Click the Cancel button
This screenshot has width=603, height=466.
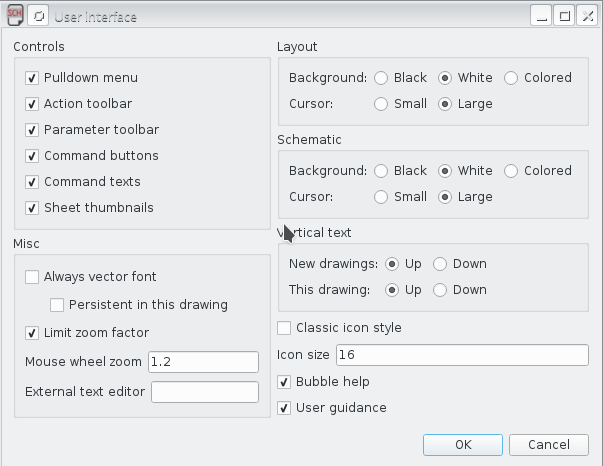tap(549, 445)
